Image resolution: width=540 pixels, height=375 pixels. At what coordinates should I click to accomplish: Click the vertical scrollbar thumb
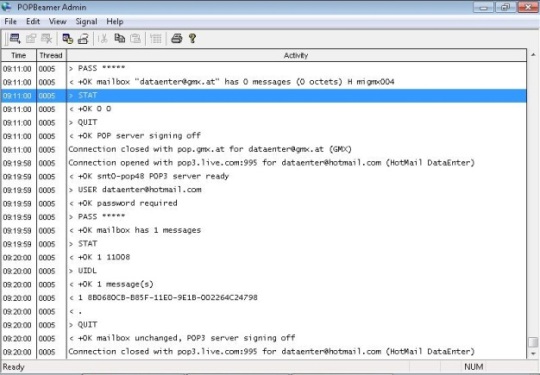tap(533, 342)
